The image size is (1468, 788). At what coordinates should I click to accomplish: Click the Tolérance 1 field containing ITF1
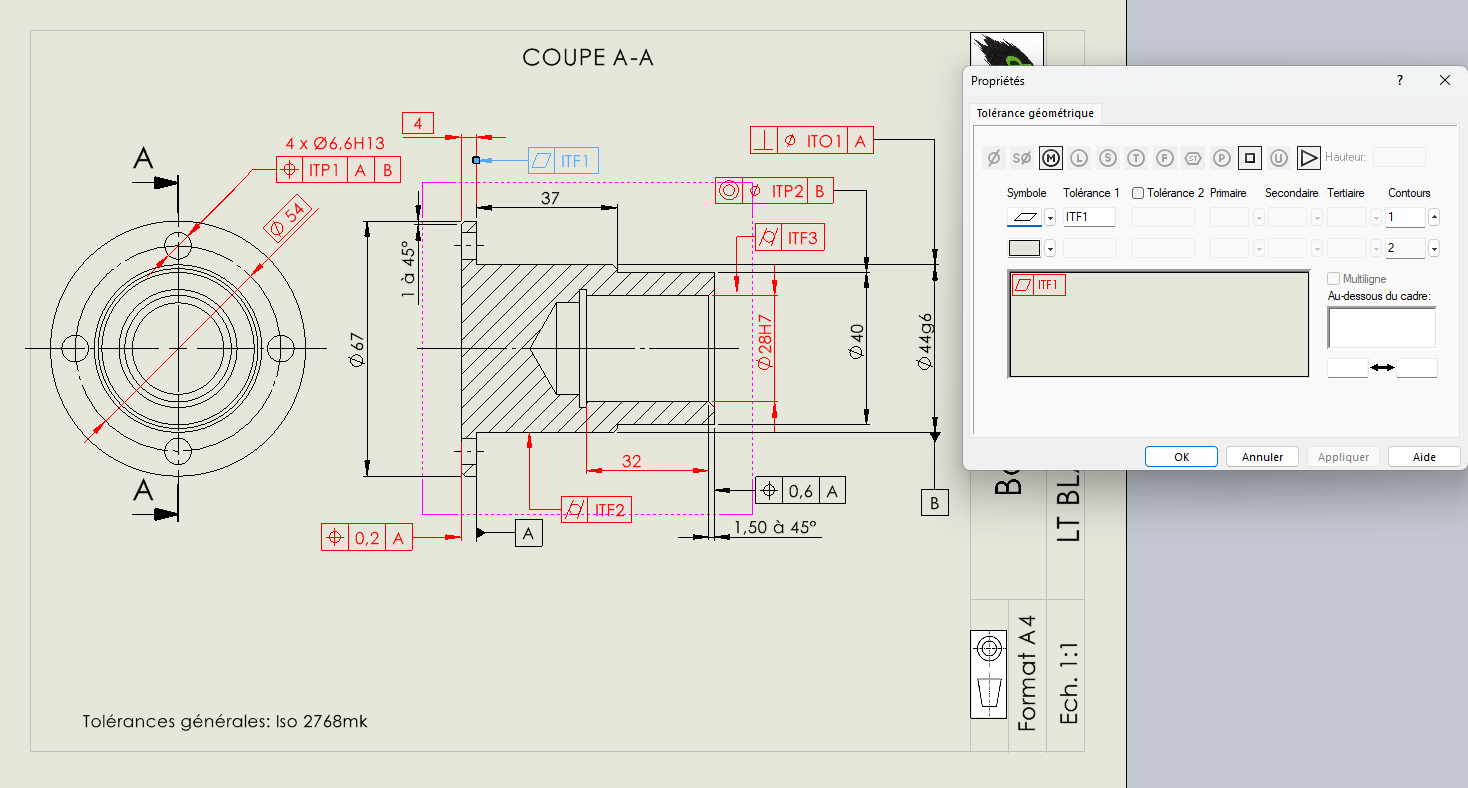(1089, 217)
